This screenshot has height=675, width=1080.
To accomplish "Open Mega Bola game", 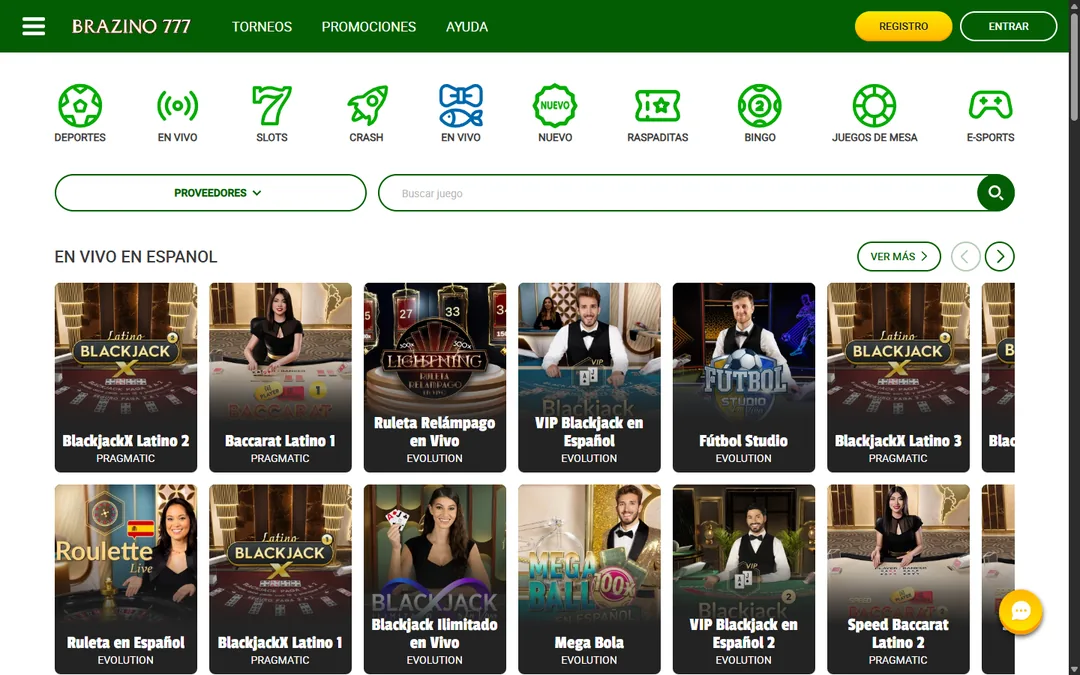I will [589, 579].
